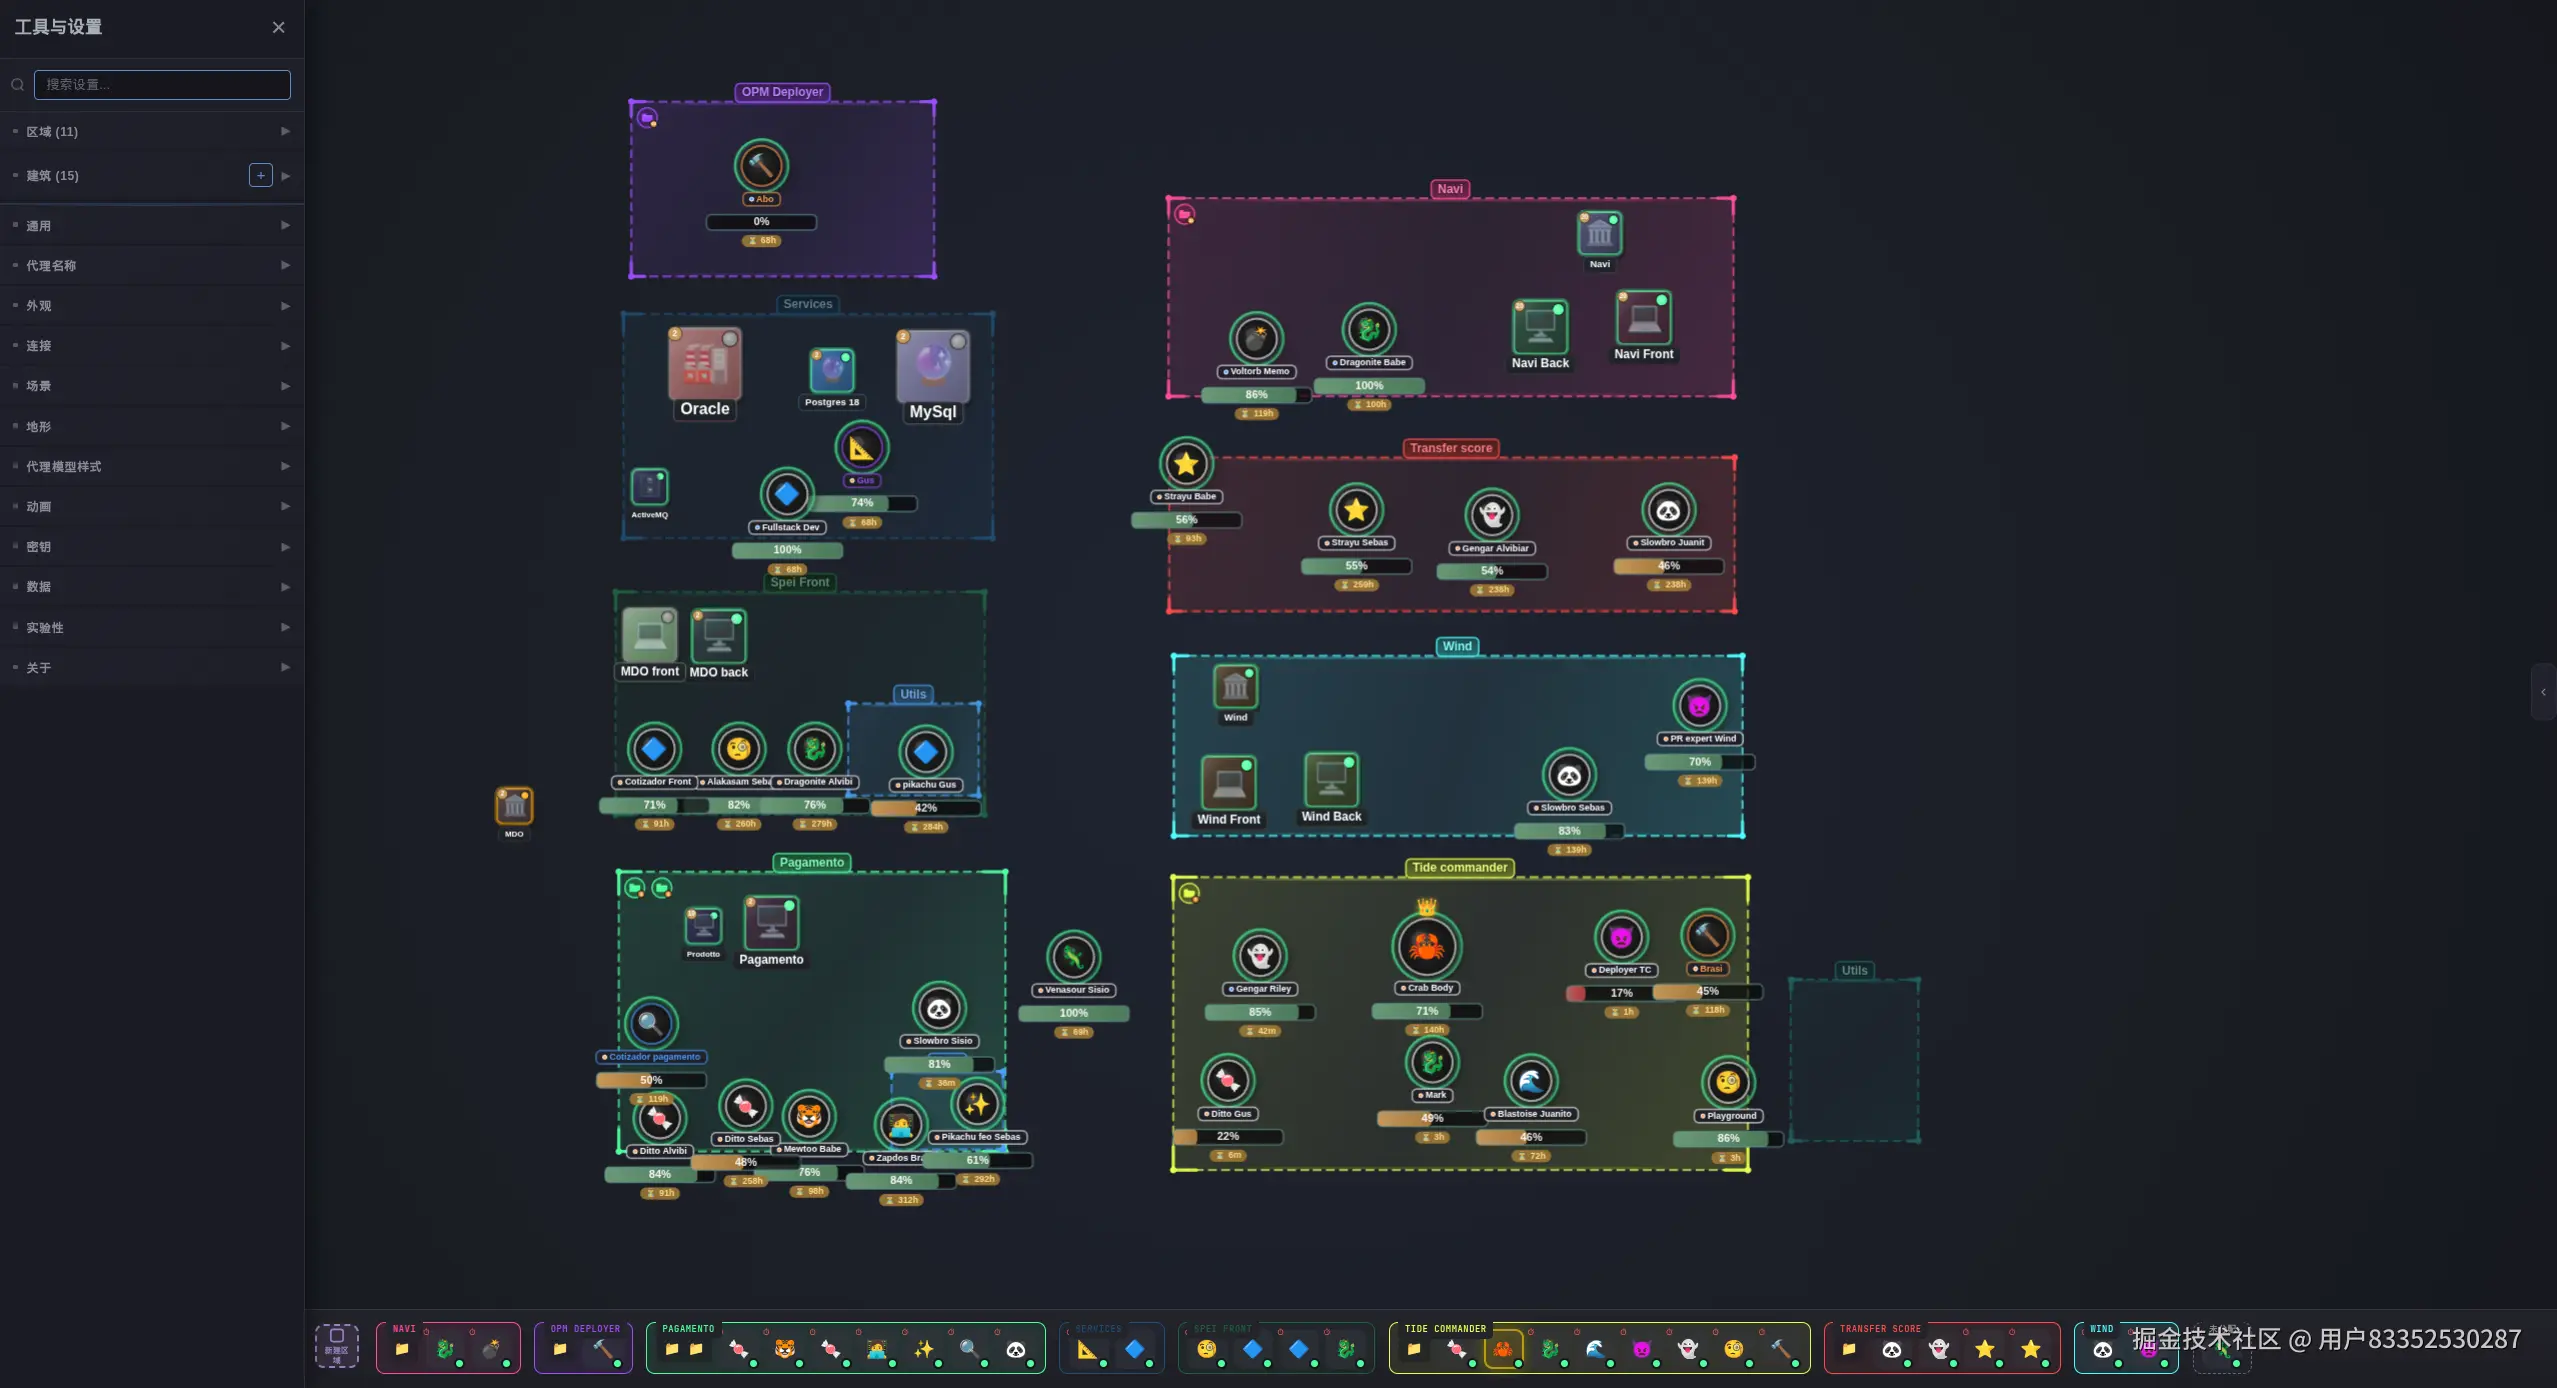Select the Navi Back computer building
Screen dimensions: 2557x1388
[1540, 326]
